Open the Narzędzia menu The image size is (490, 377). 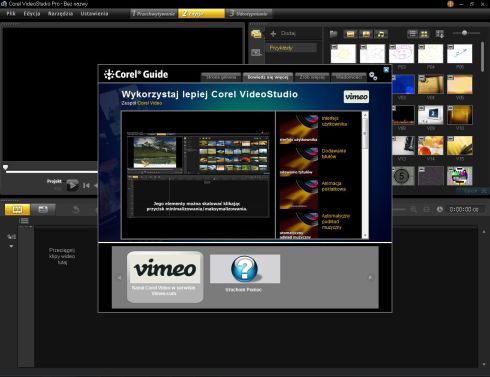[x=60, y=14]
